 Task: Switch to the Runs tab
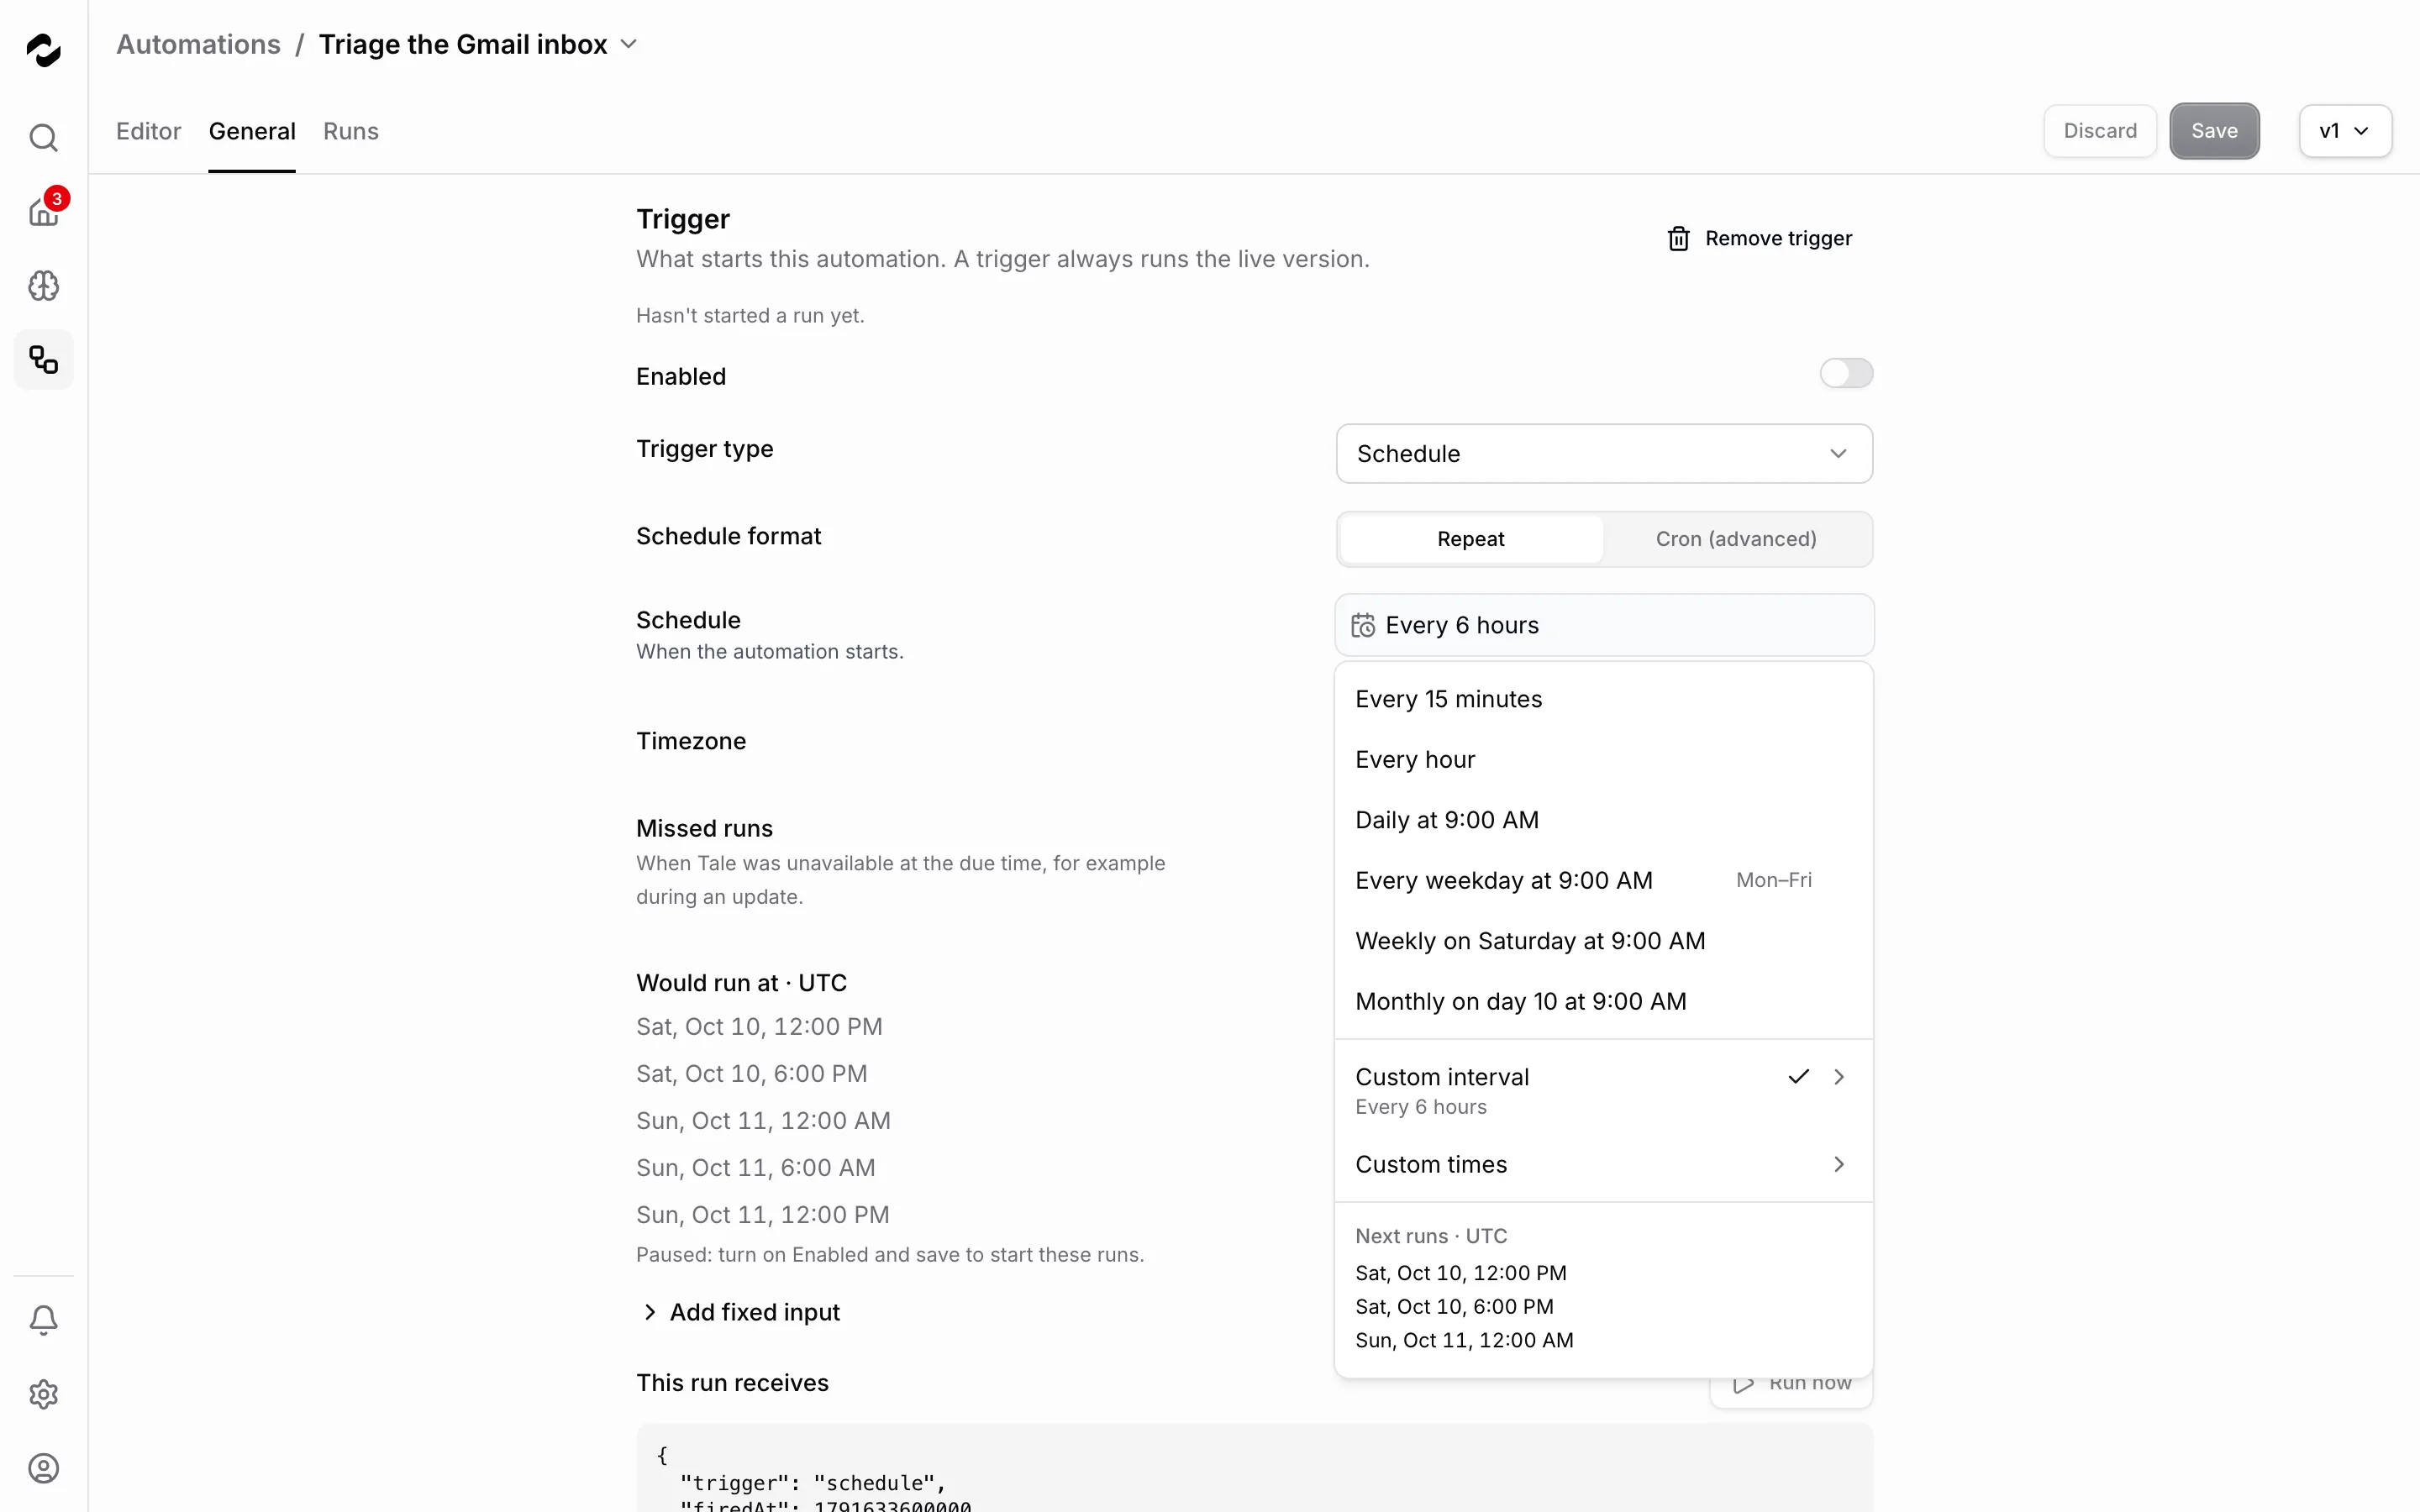pos(351,131)
